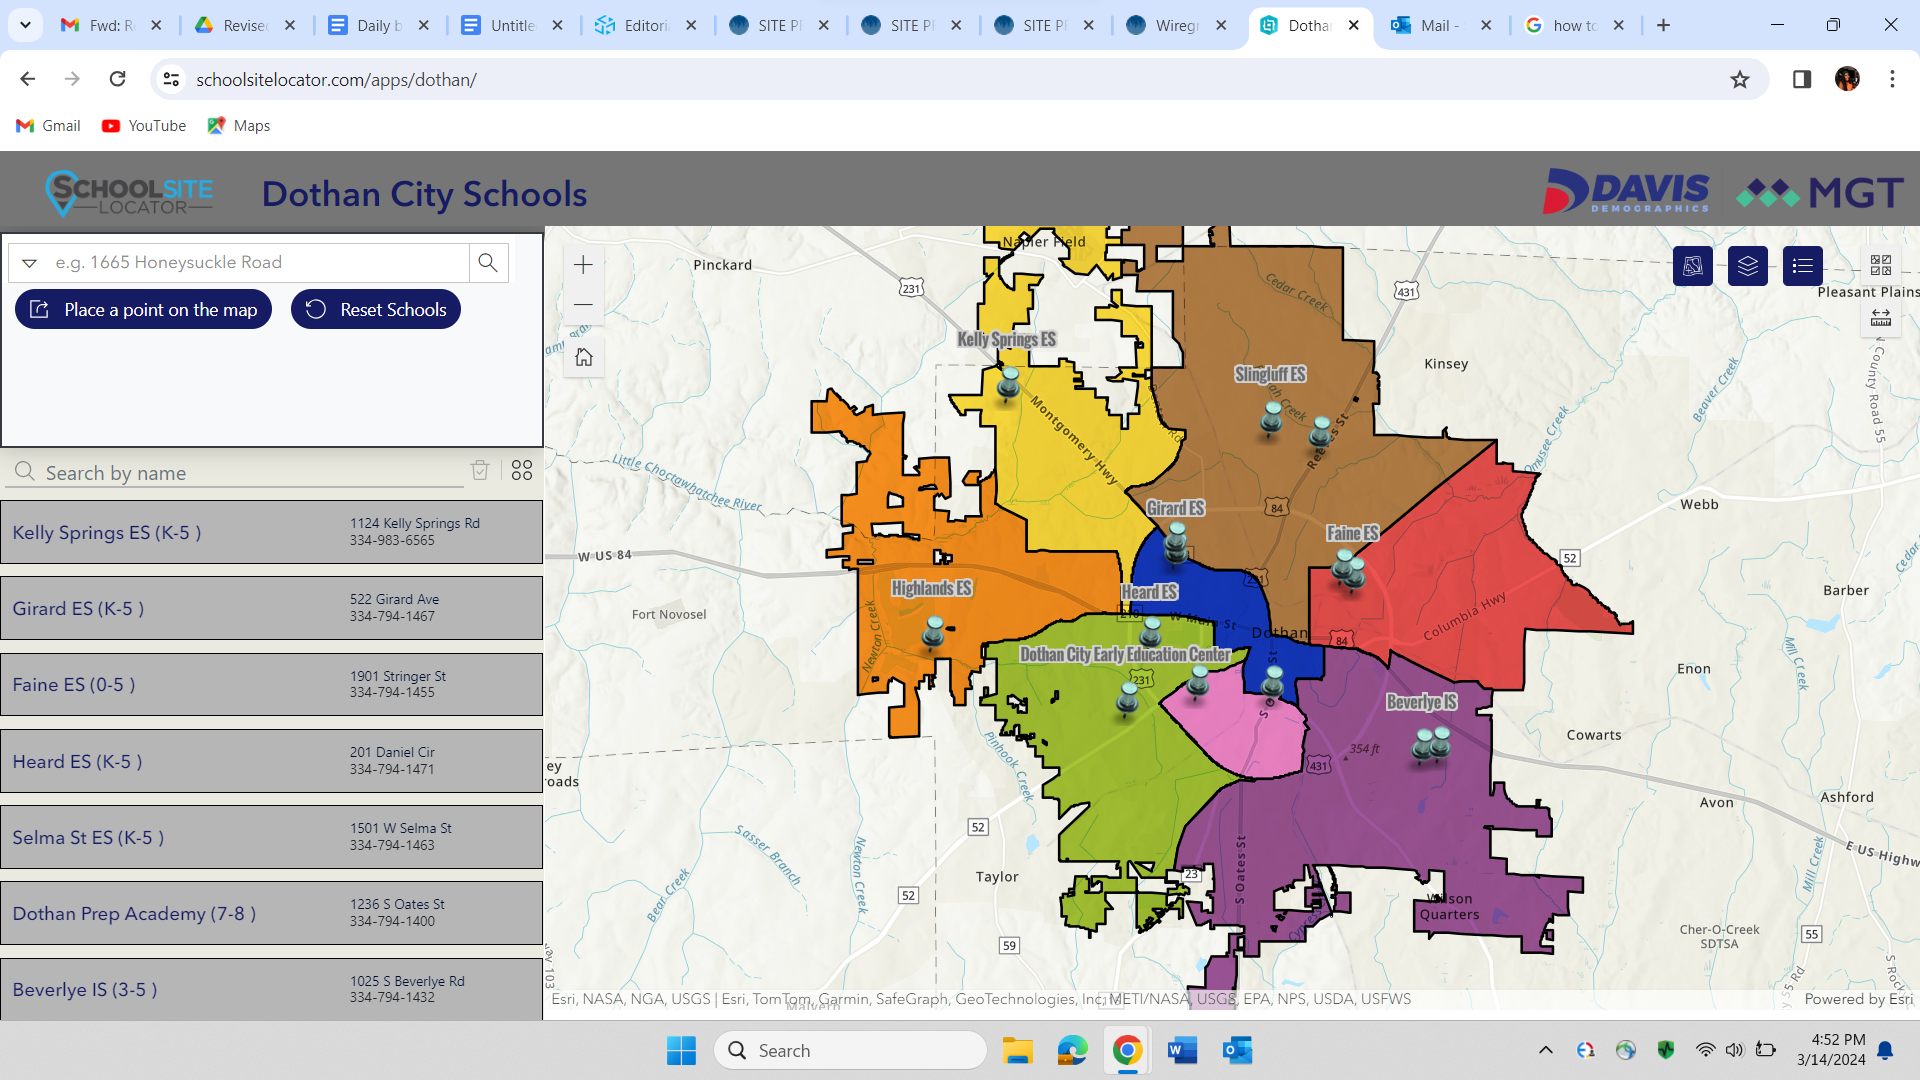1920x1080 pixels.
Task: Zoom out on the map
Action: 584,304
